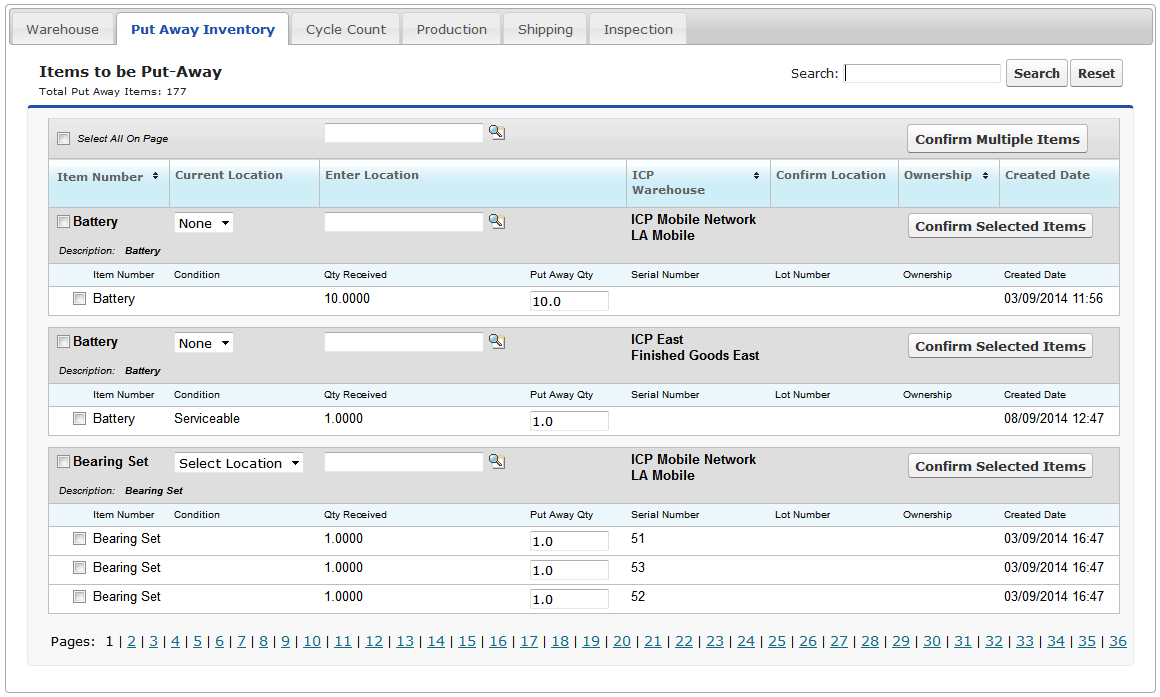Enable Select All On Page checkbox

click(x=64, y=139)
